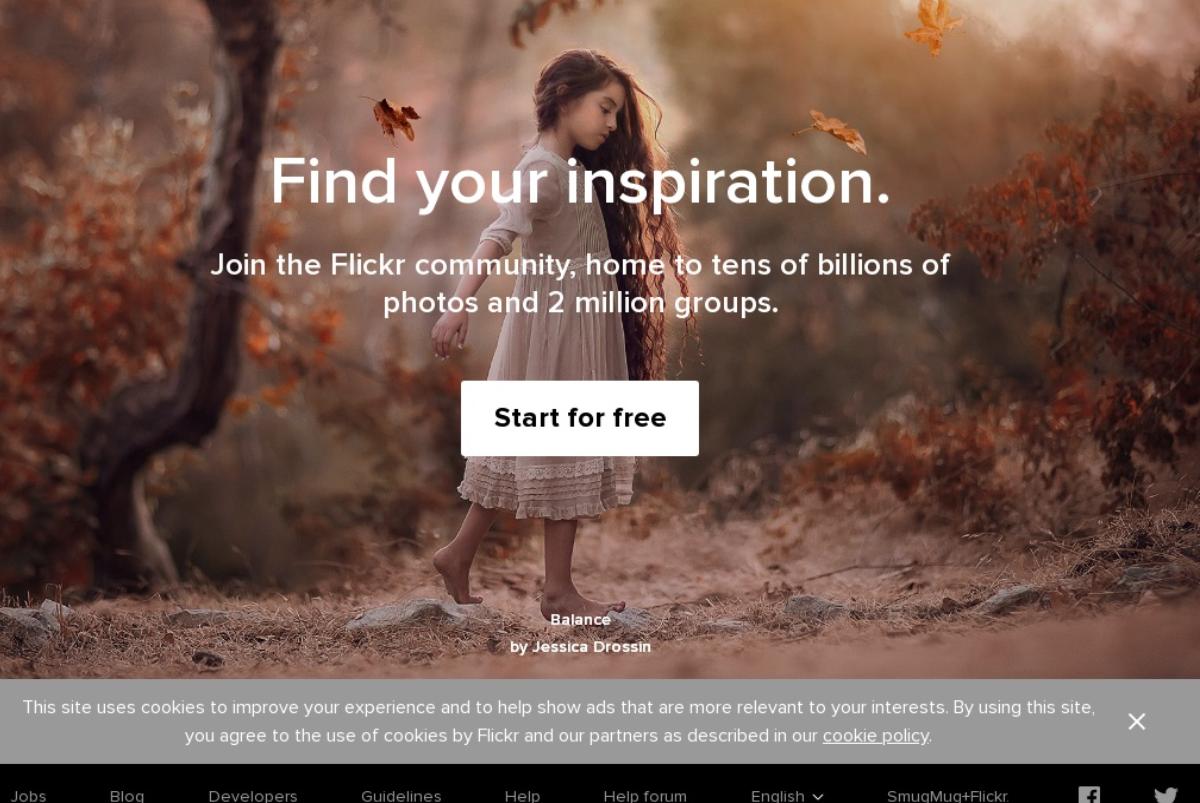Open the Blog footer link
This screenshot has height=803, width=1200.
(x=127, y=796)
